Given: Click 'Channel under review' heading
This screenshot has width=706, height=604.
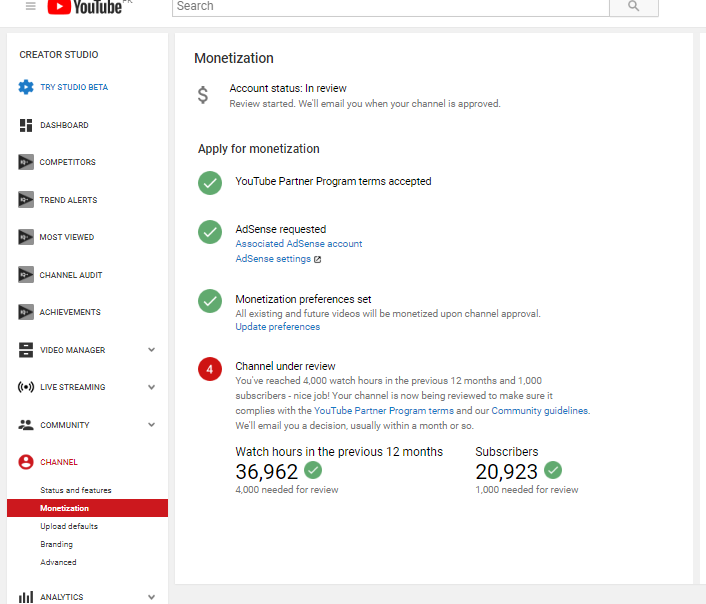Looking at the screenshot, I should tap(285, 366).
